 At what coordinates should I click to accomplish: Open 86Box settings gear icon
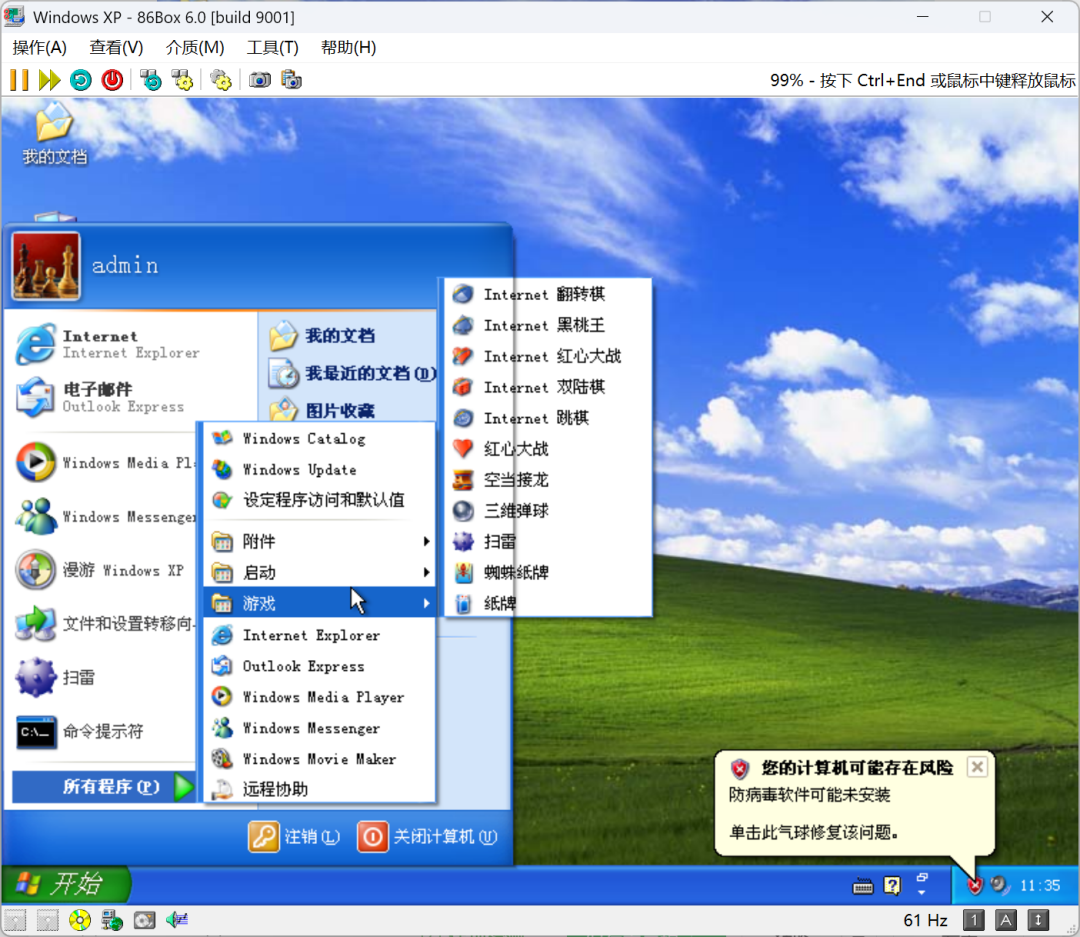220,81
